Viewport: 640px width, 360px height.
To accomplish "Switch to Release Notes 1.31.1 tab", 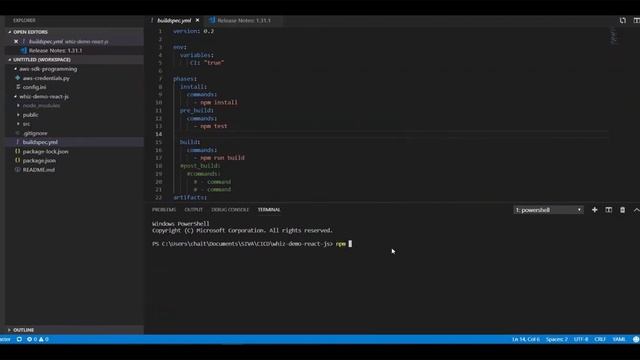I will 244,20.
